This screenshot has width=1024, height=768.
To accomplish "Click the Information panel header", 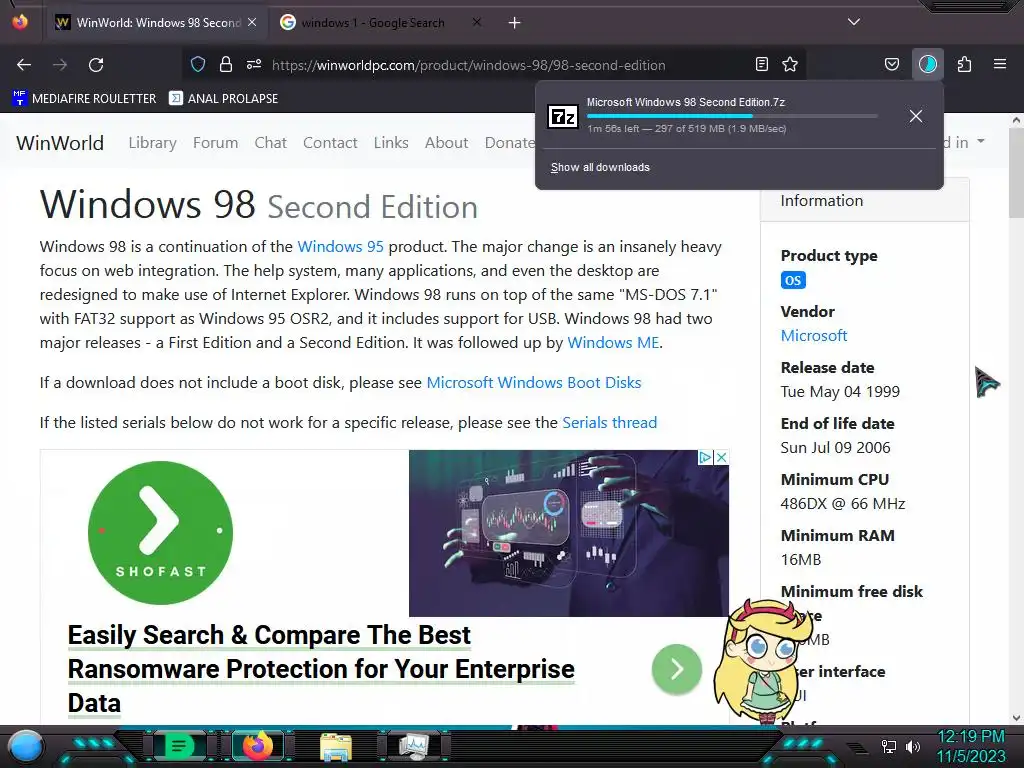I will [865, 200].
